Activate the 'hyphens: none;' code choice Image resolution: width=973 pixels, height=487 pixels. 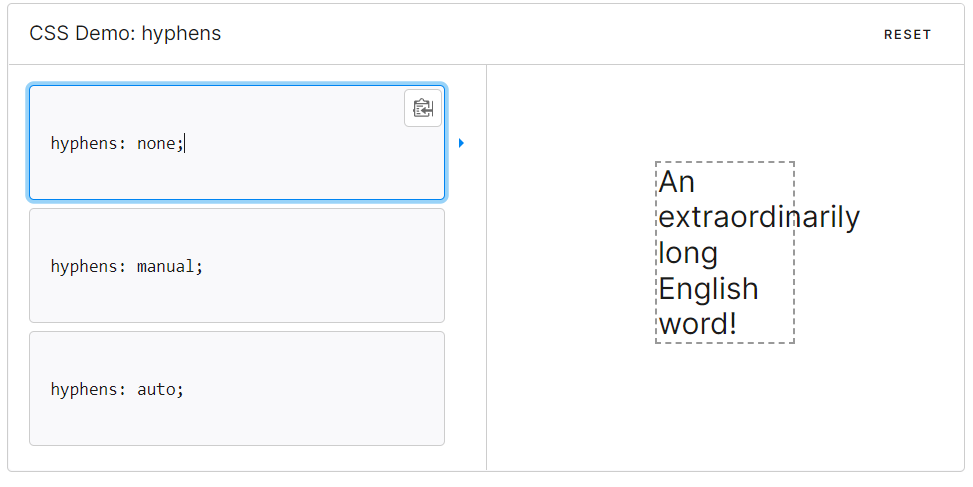point(237,143)
